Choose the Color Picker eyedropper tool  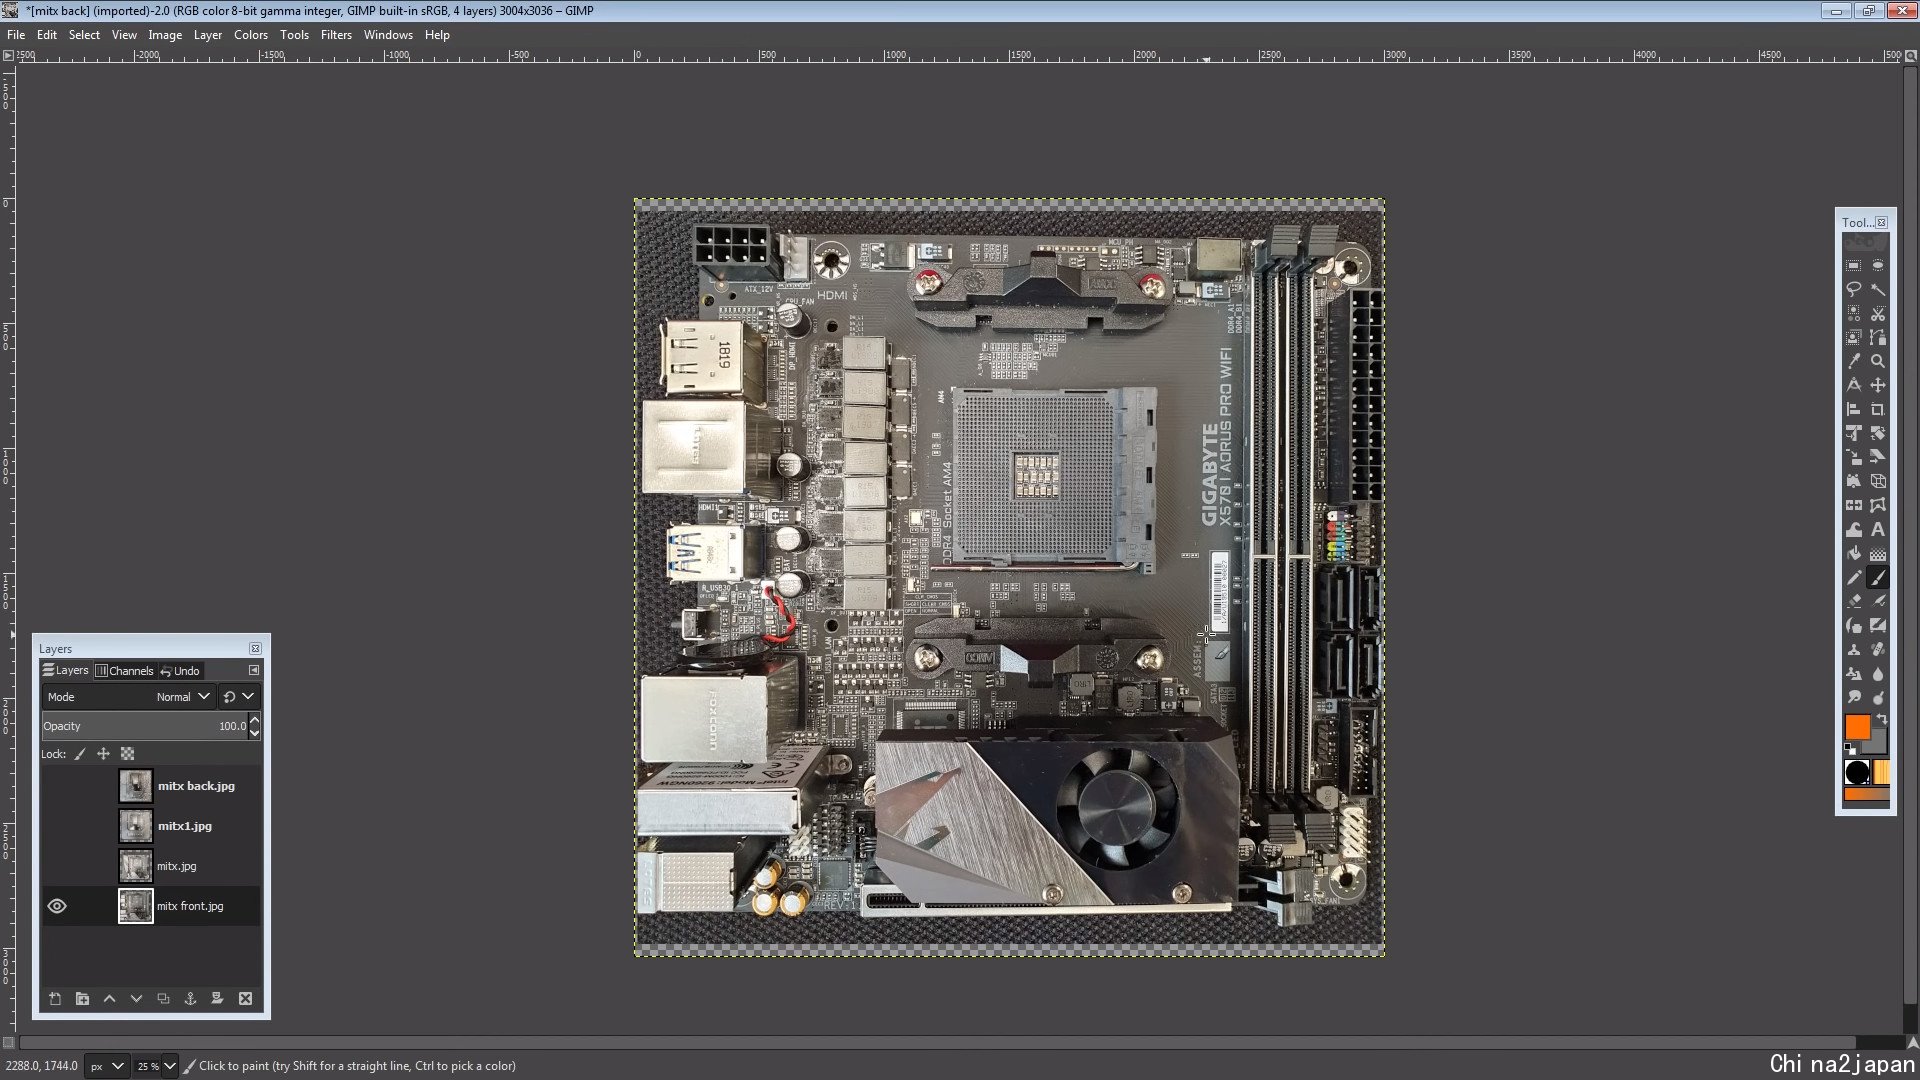click(x=1853, y=361)
